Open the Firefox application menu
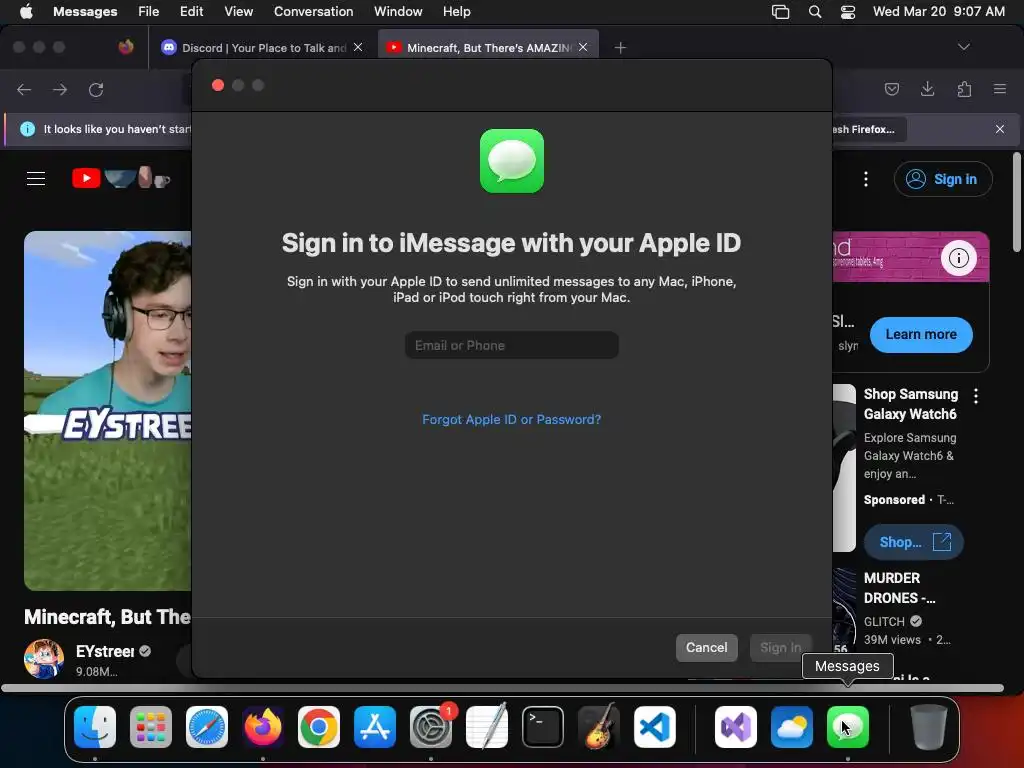 tap(1000, 89)
